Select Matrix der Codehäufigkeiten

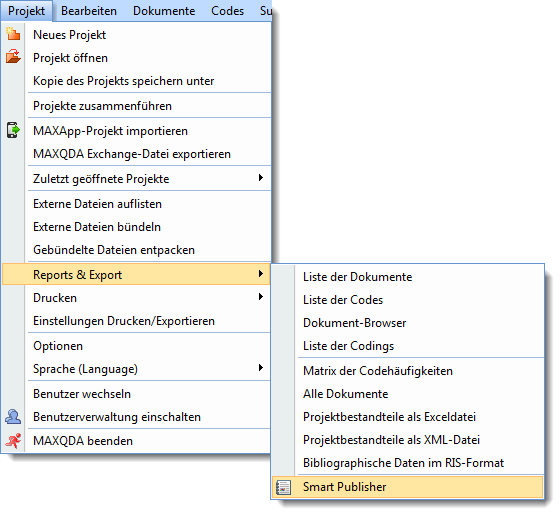[x=408, y=371]
